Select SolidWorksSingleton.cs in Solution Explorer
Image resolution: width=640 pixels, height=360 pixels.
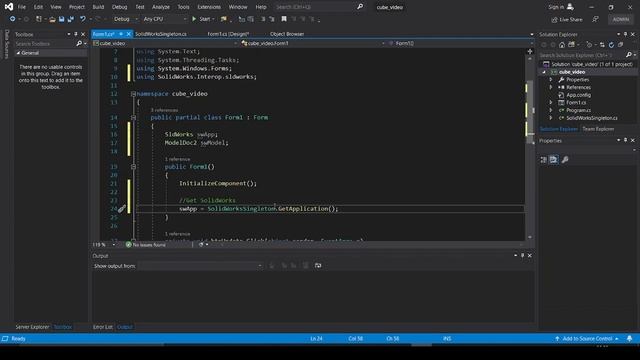click(591, 118)
